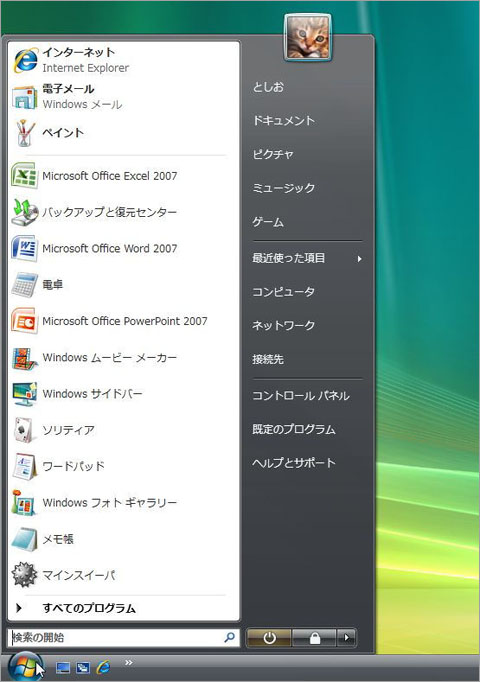The image size is (480, 682).
Task: Click the cat user account picture
Action: [308, 37]
